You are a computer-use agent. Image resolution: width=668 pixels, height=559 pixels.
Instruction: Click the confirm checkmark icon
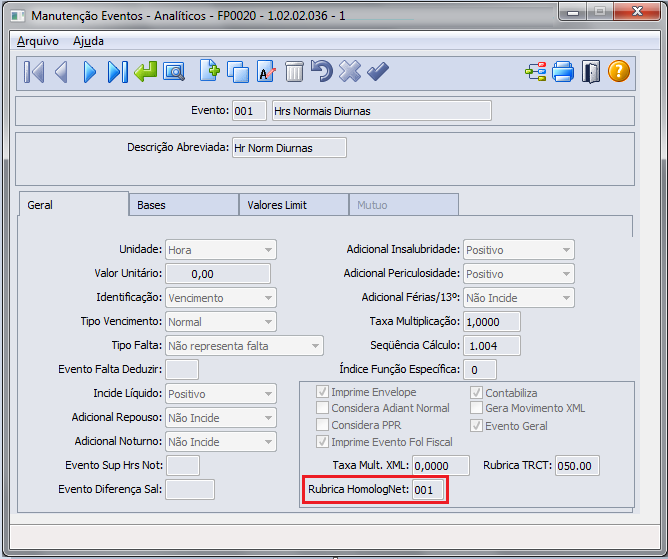pyautogui.click(x=378, y=72)
